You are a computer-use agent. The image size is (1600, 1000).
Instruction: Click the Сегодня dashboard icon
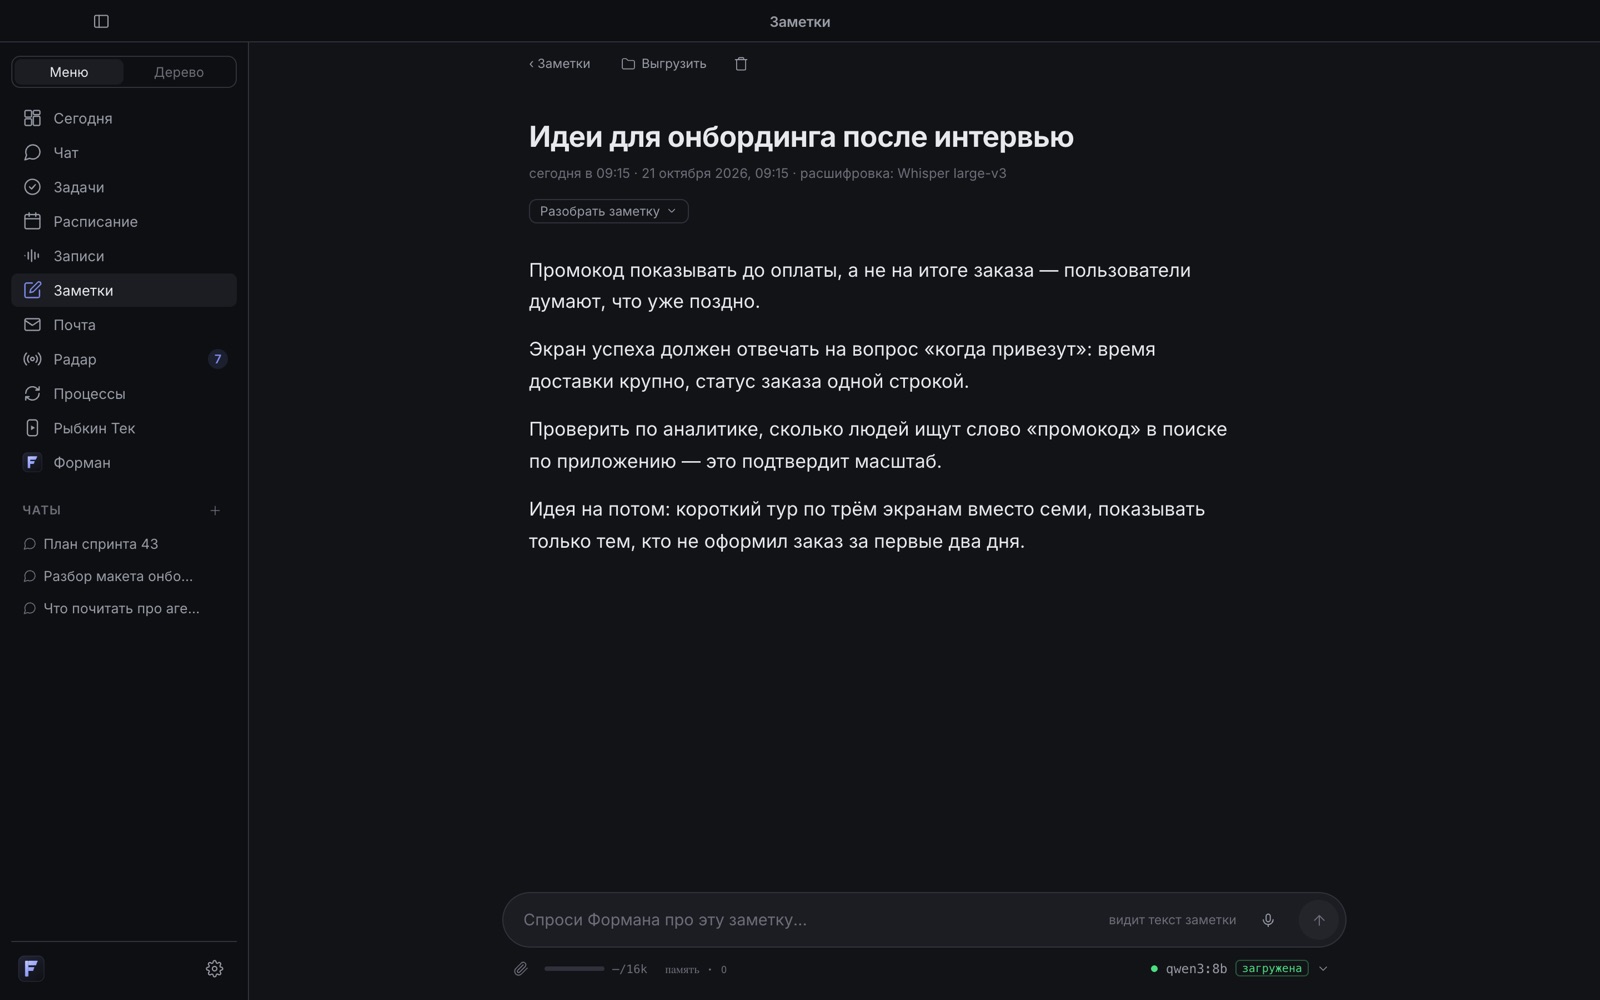pos(32,118)
